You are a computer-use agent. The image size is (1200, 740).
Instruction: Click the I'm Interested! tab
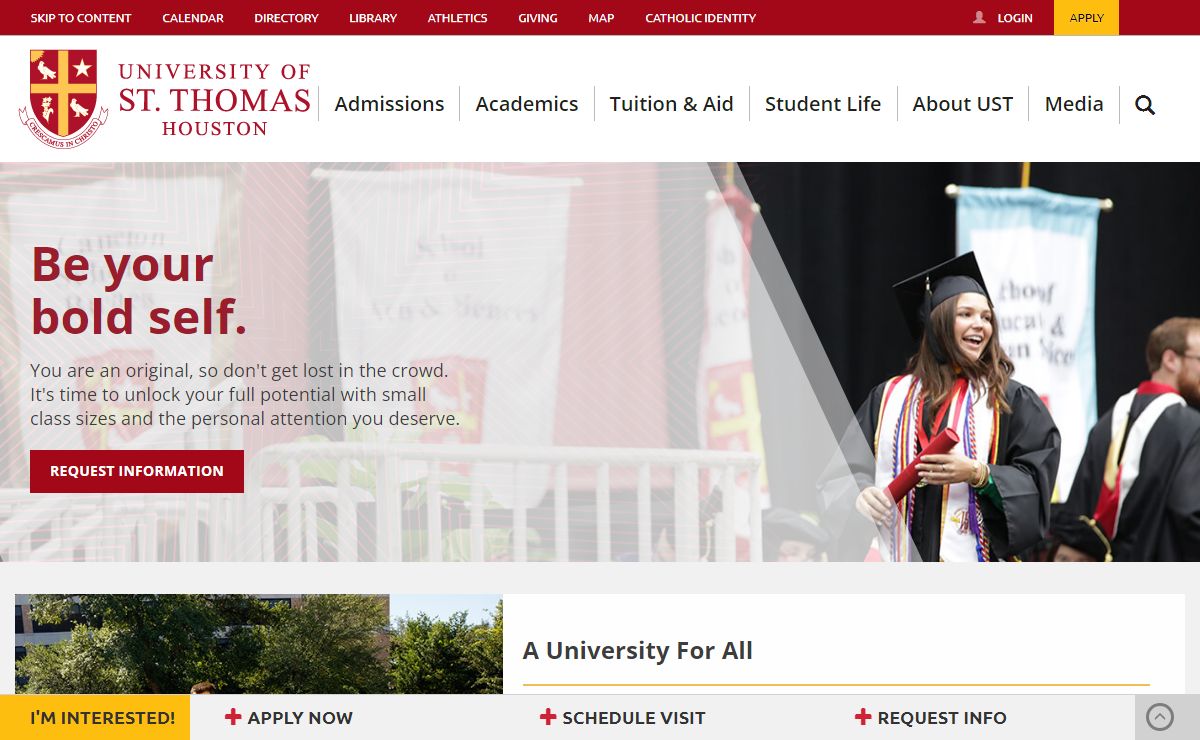pos(95,717)
